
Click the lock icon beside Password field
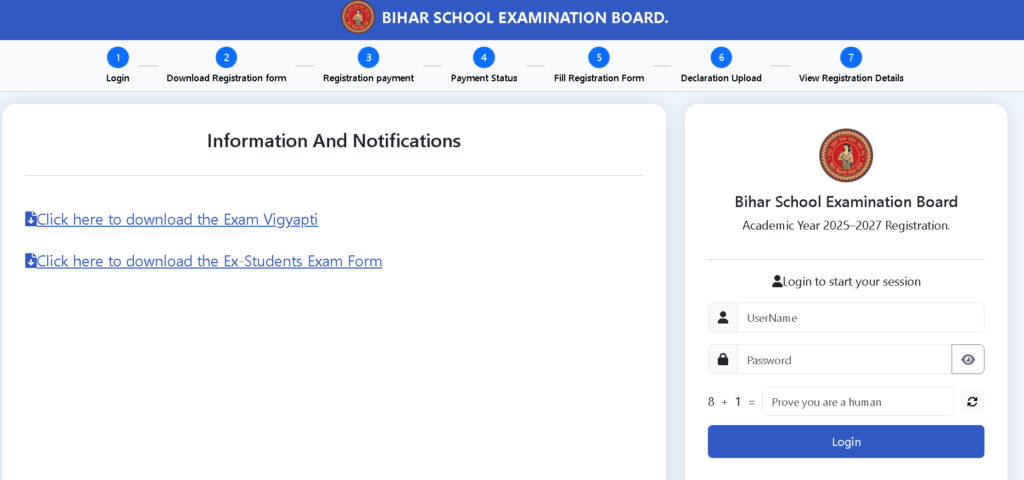coord(722,359)
